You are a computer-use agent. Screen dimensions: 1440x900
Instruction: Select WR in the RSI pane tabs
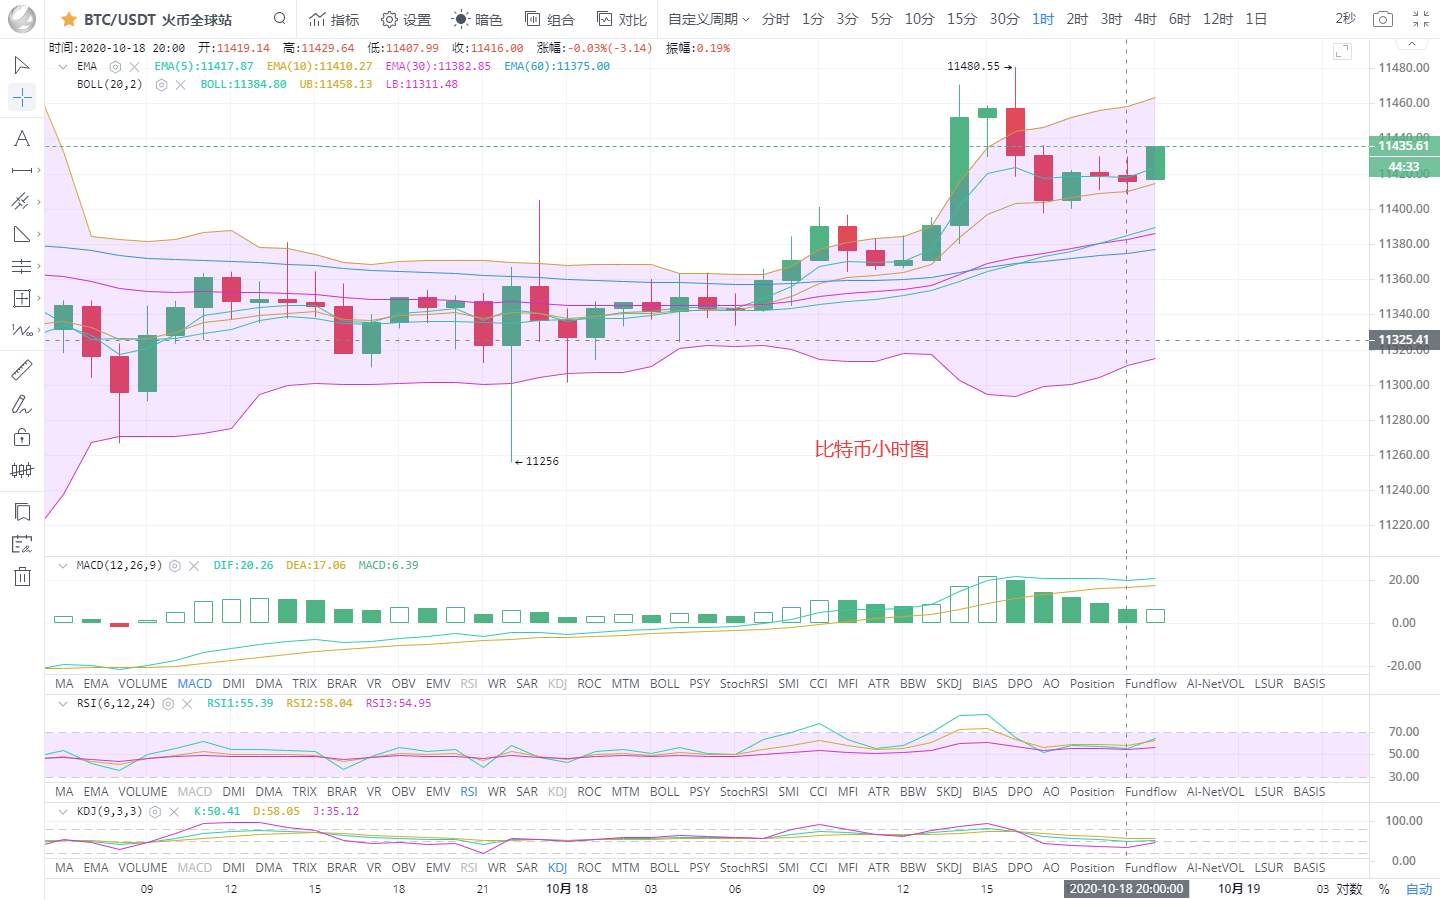point(497,792)
